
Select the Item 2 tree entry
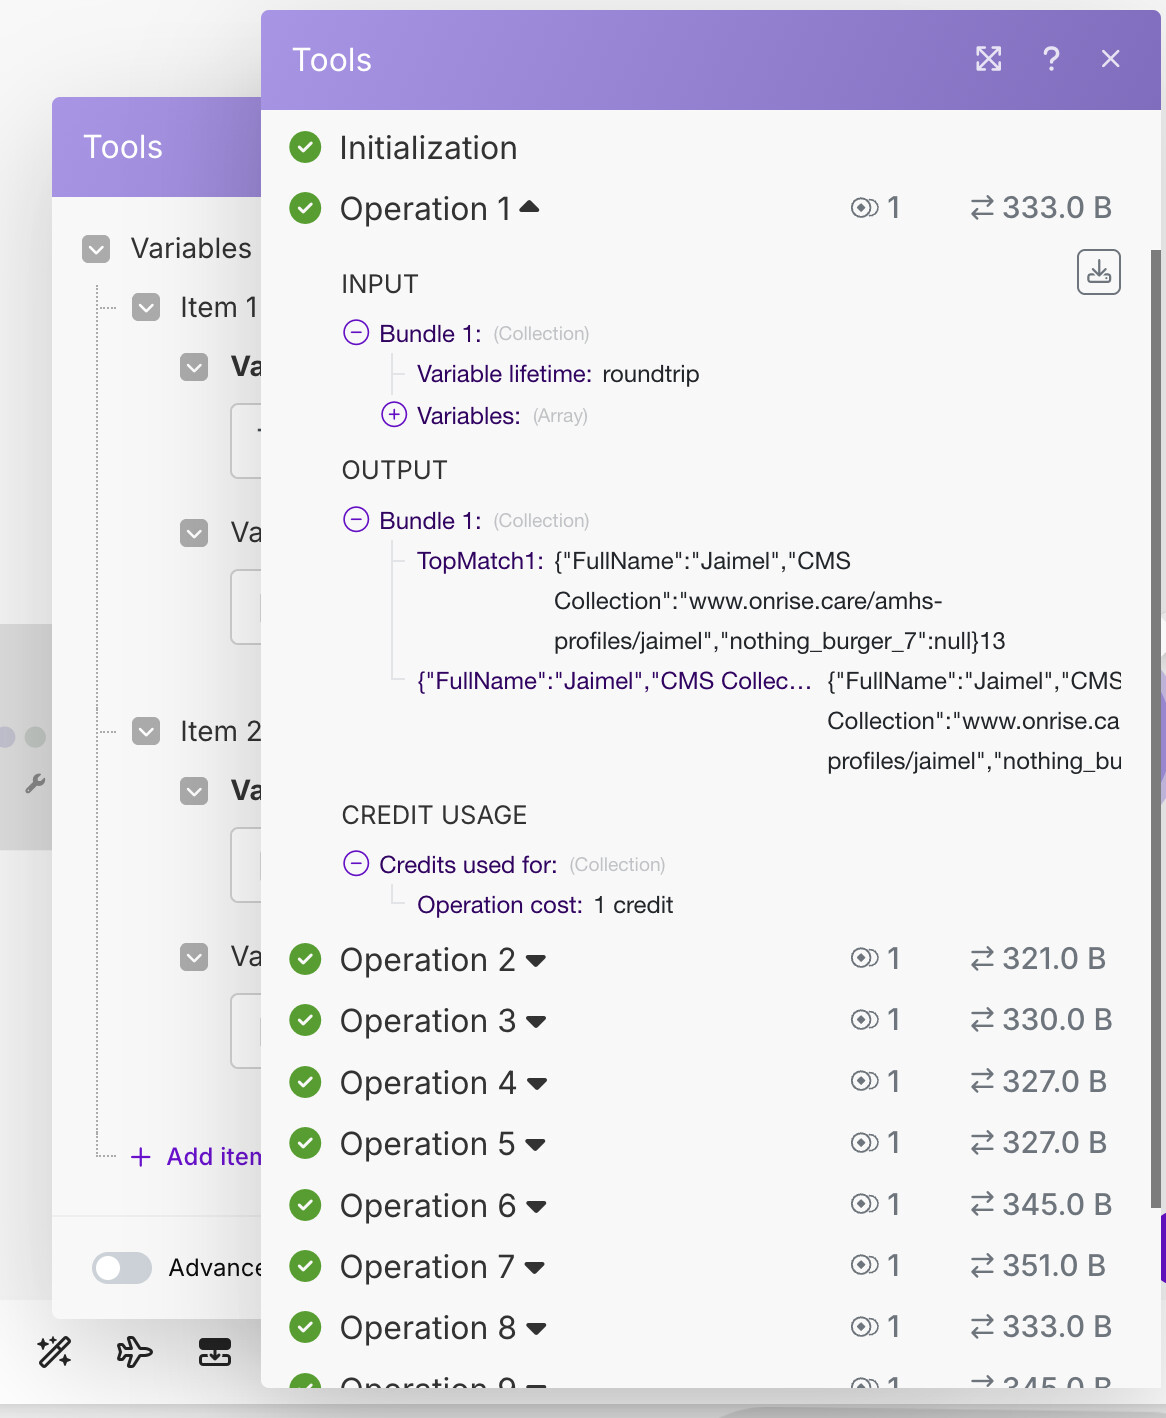click(220, 732)
